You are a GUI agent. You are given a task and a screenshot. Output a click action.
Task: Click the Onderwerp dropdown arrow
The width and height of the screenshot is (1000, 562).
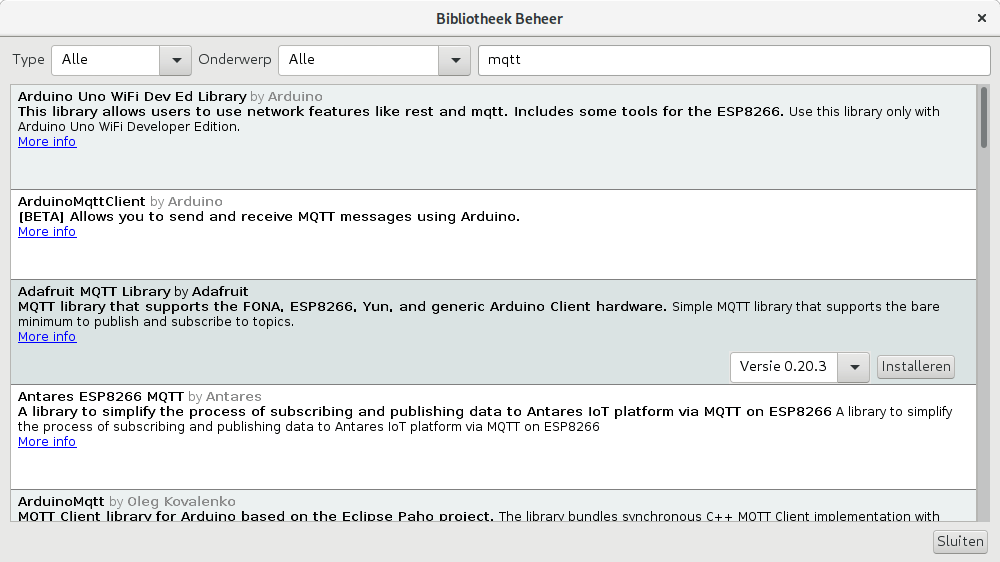tap(455, 60)
